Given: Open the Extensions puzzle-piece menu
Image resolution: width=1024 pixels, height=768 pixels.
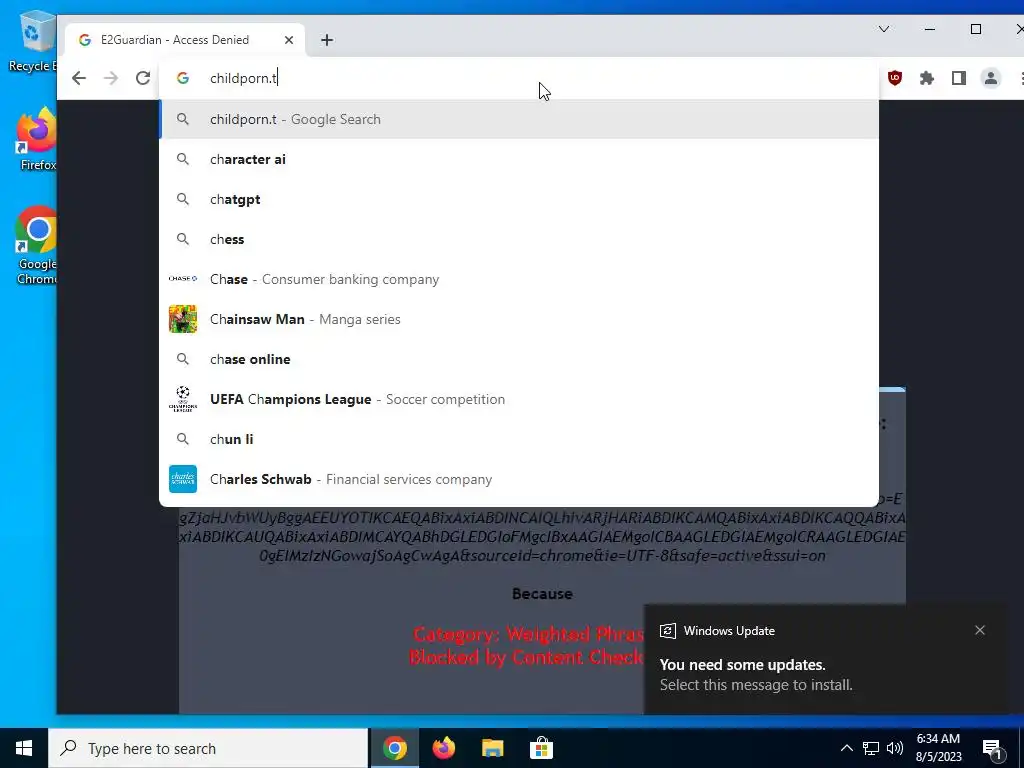Looking at the screenshot, I should (927, 78).
